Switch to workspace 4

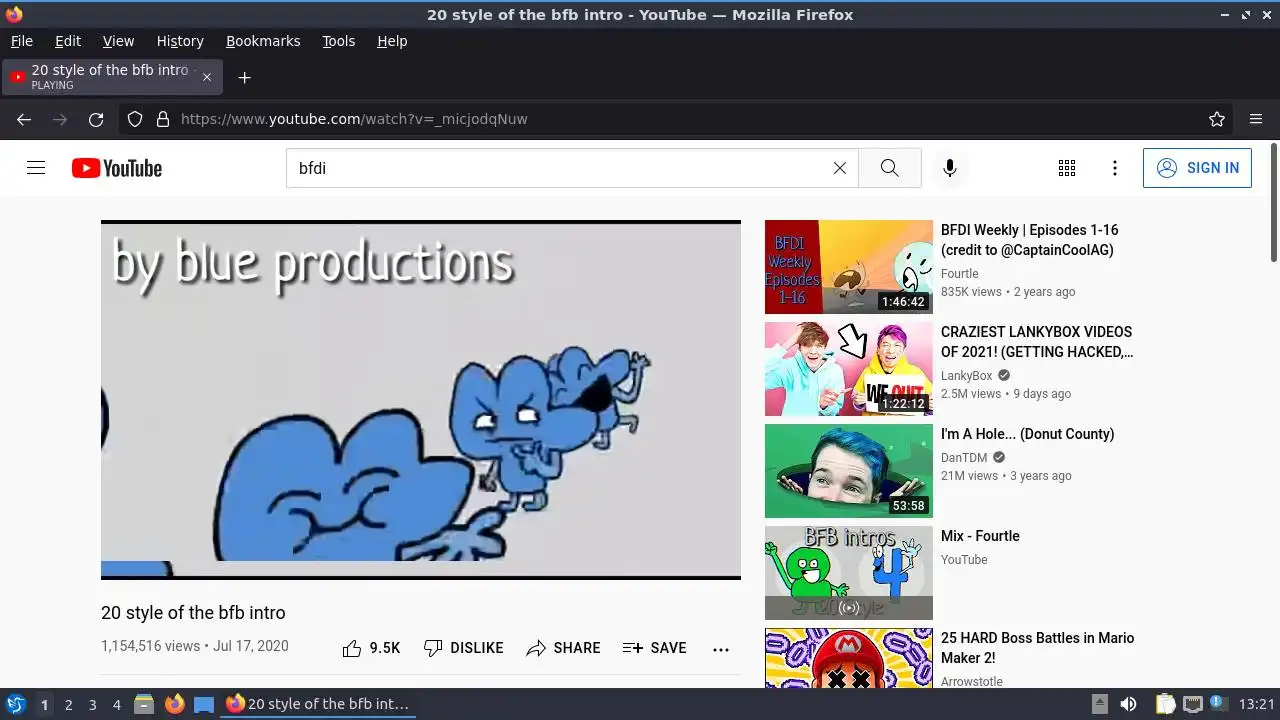click(x=116, y=705)
